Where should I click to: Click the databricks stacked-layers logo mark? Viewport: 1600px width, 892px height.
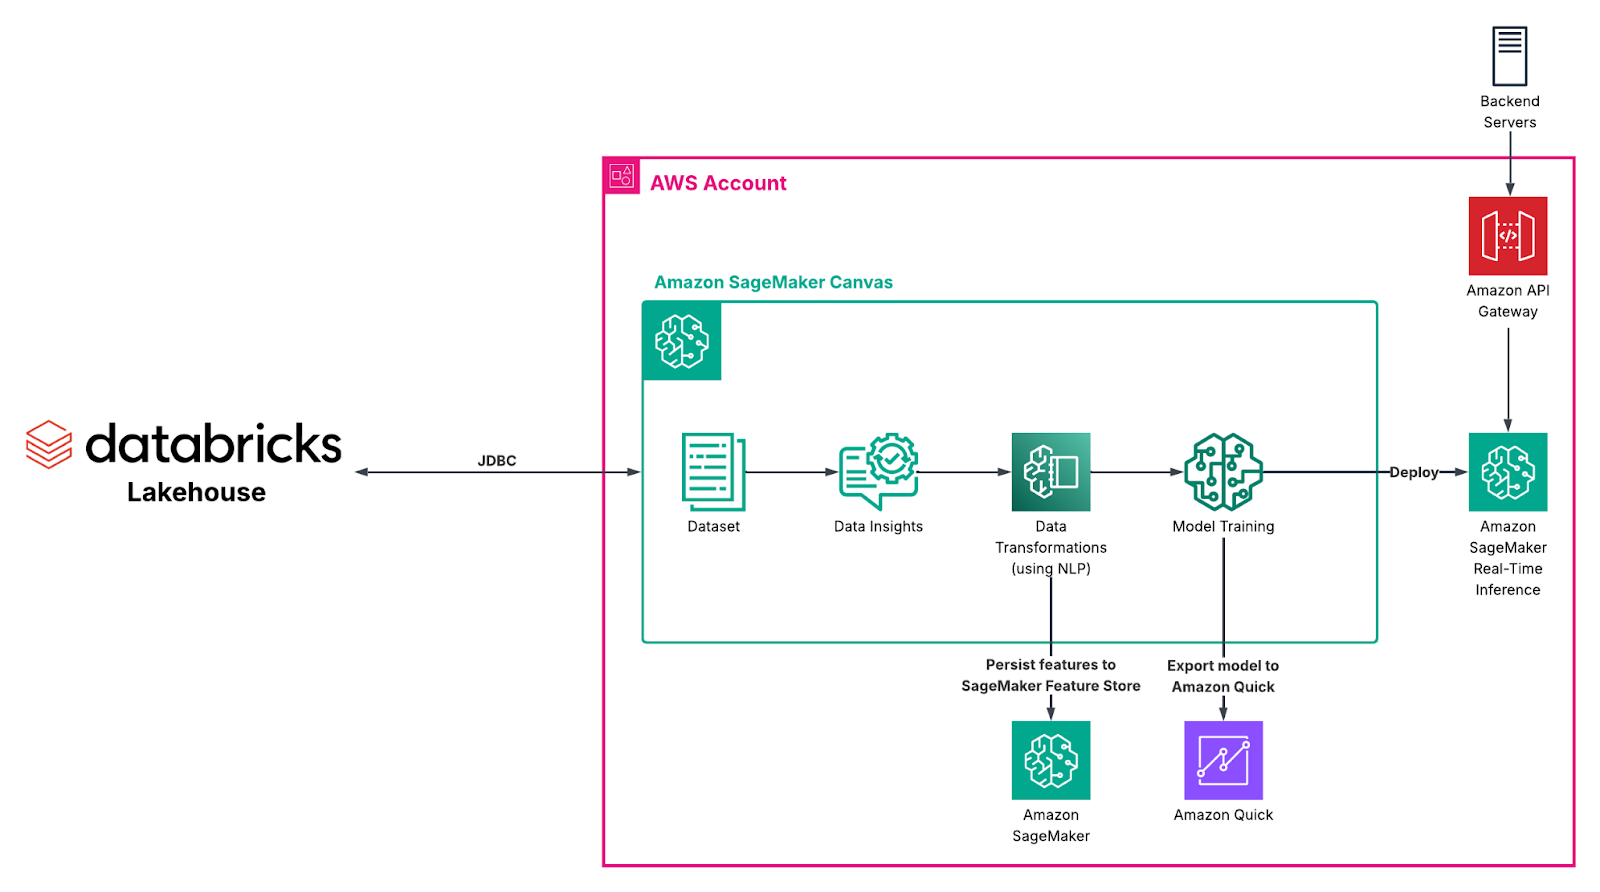tap(49, 444)
